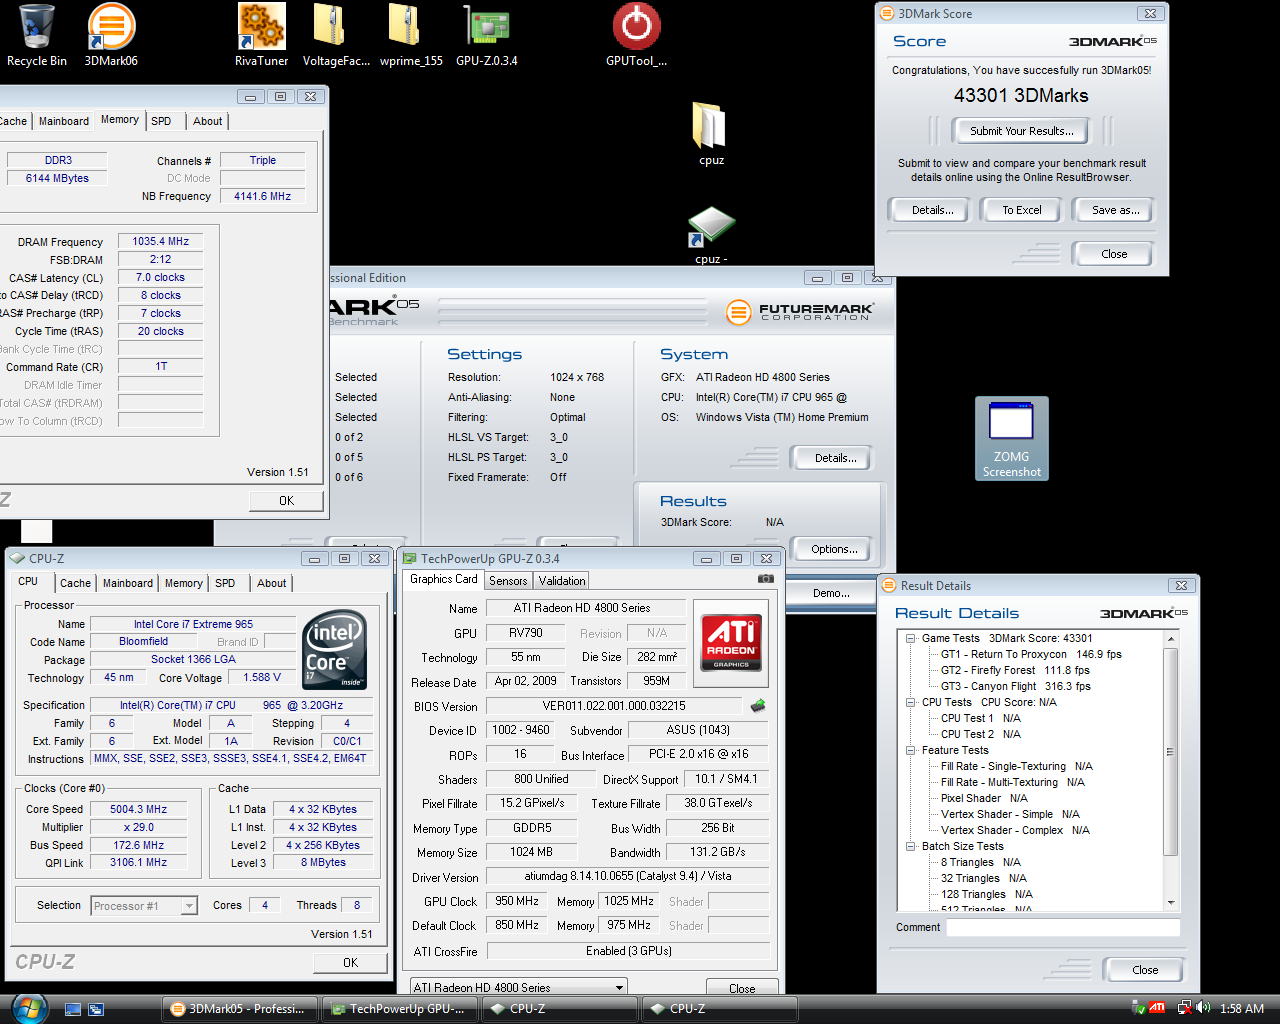Viewport: 1280px width, 1024px height.
Task: Click the Switch between windows quick launch icon
Action: 96,1009
